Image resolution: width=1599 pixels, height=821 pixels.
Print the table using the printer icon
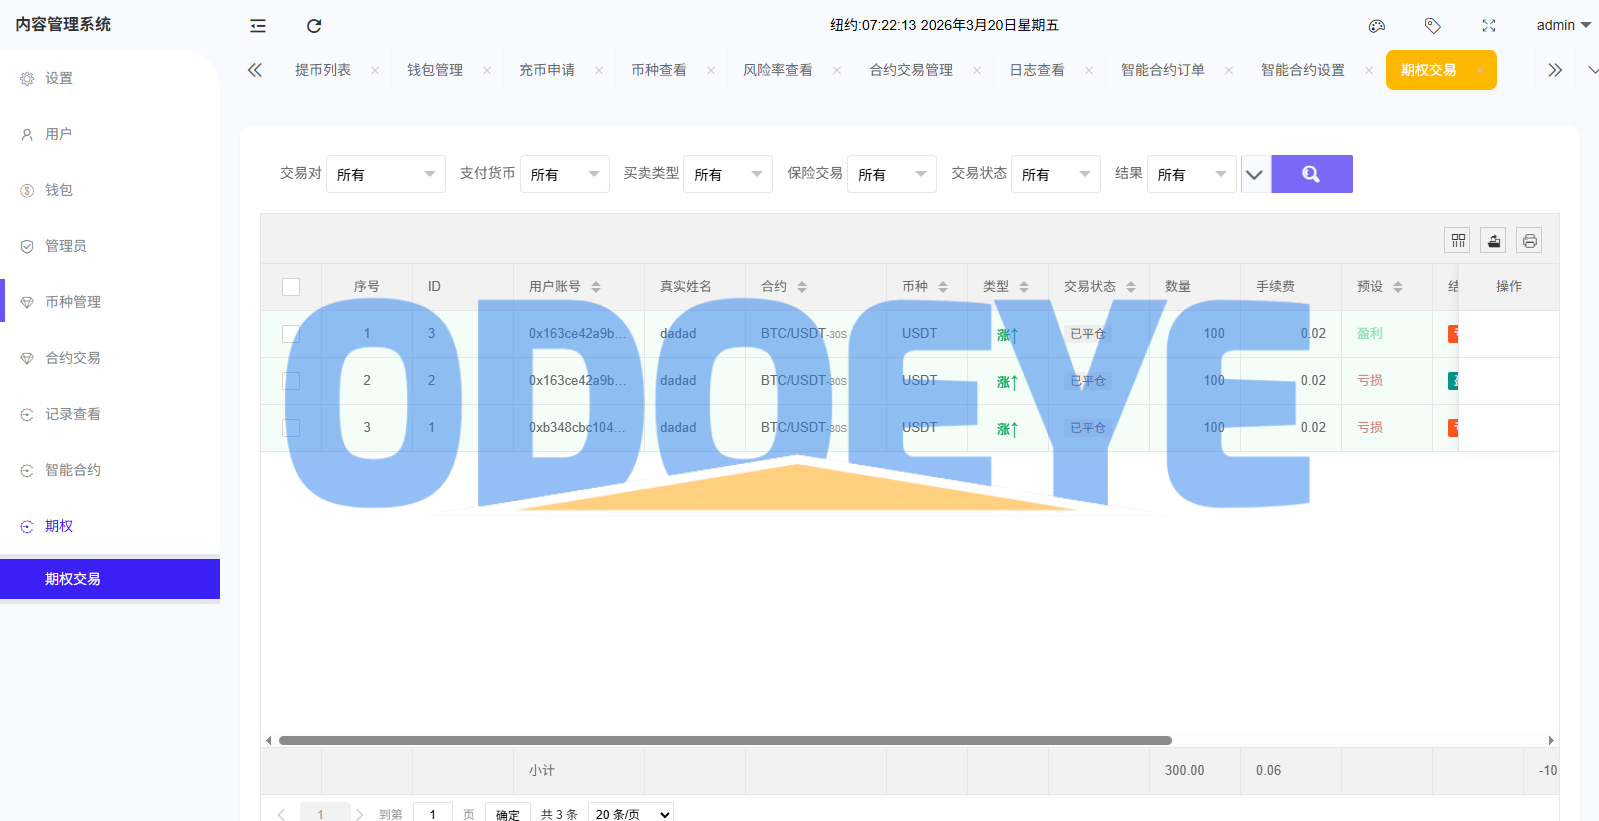1529,240
